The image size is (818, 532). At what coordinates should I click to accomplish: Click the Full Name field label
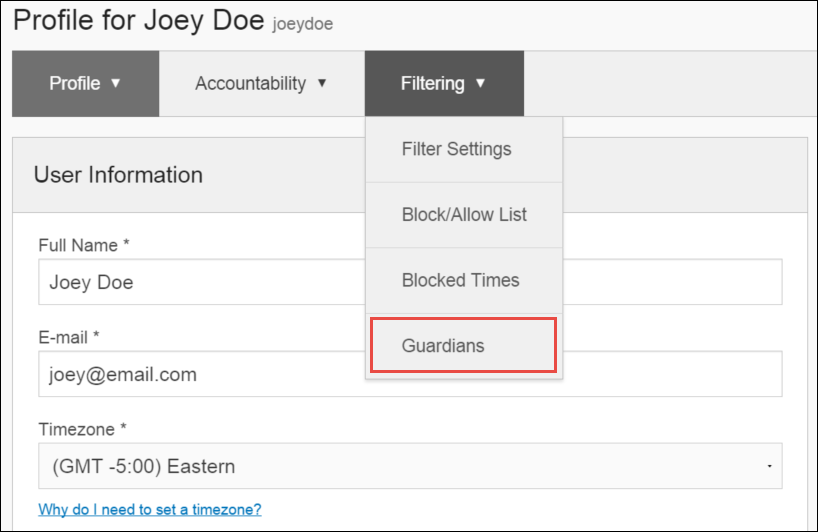click(84, 245)
